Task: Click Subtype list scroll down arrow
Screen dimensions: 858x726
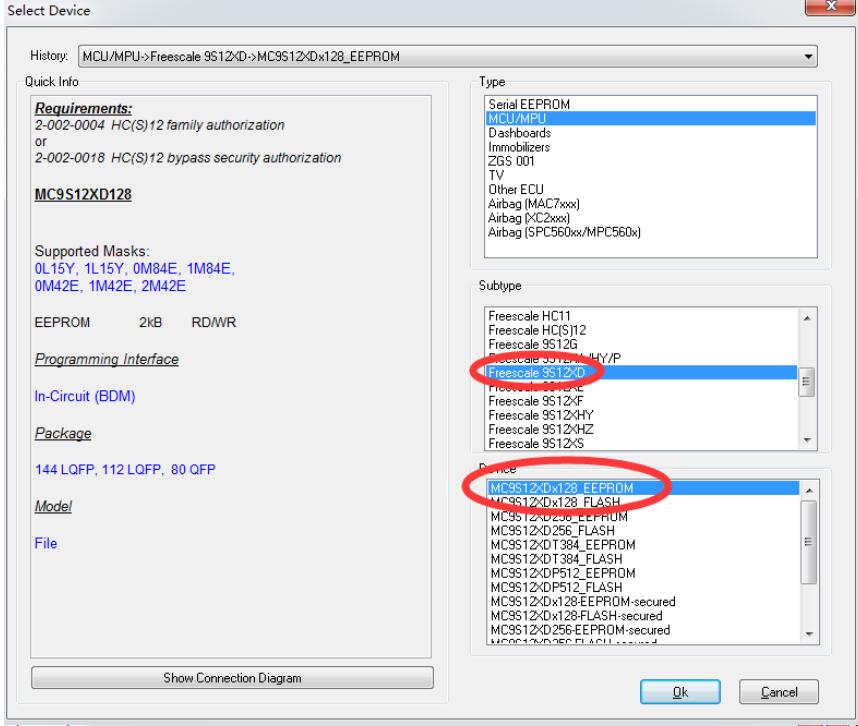Action: [807, 440]
